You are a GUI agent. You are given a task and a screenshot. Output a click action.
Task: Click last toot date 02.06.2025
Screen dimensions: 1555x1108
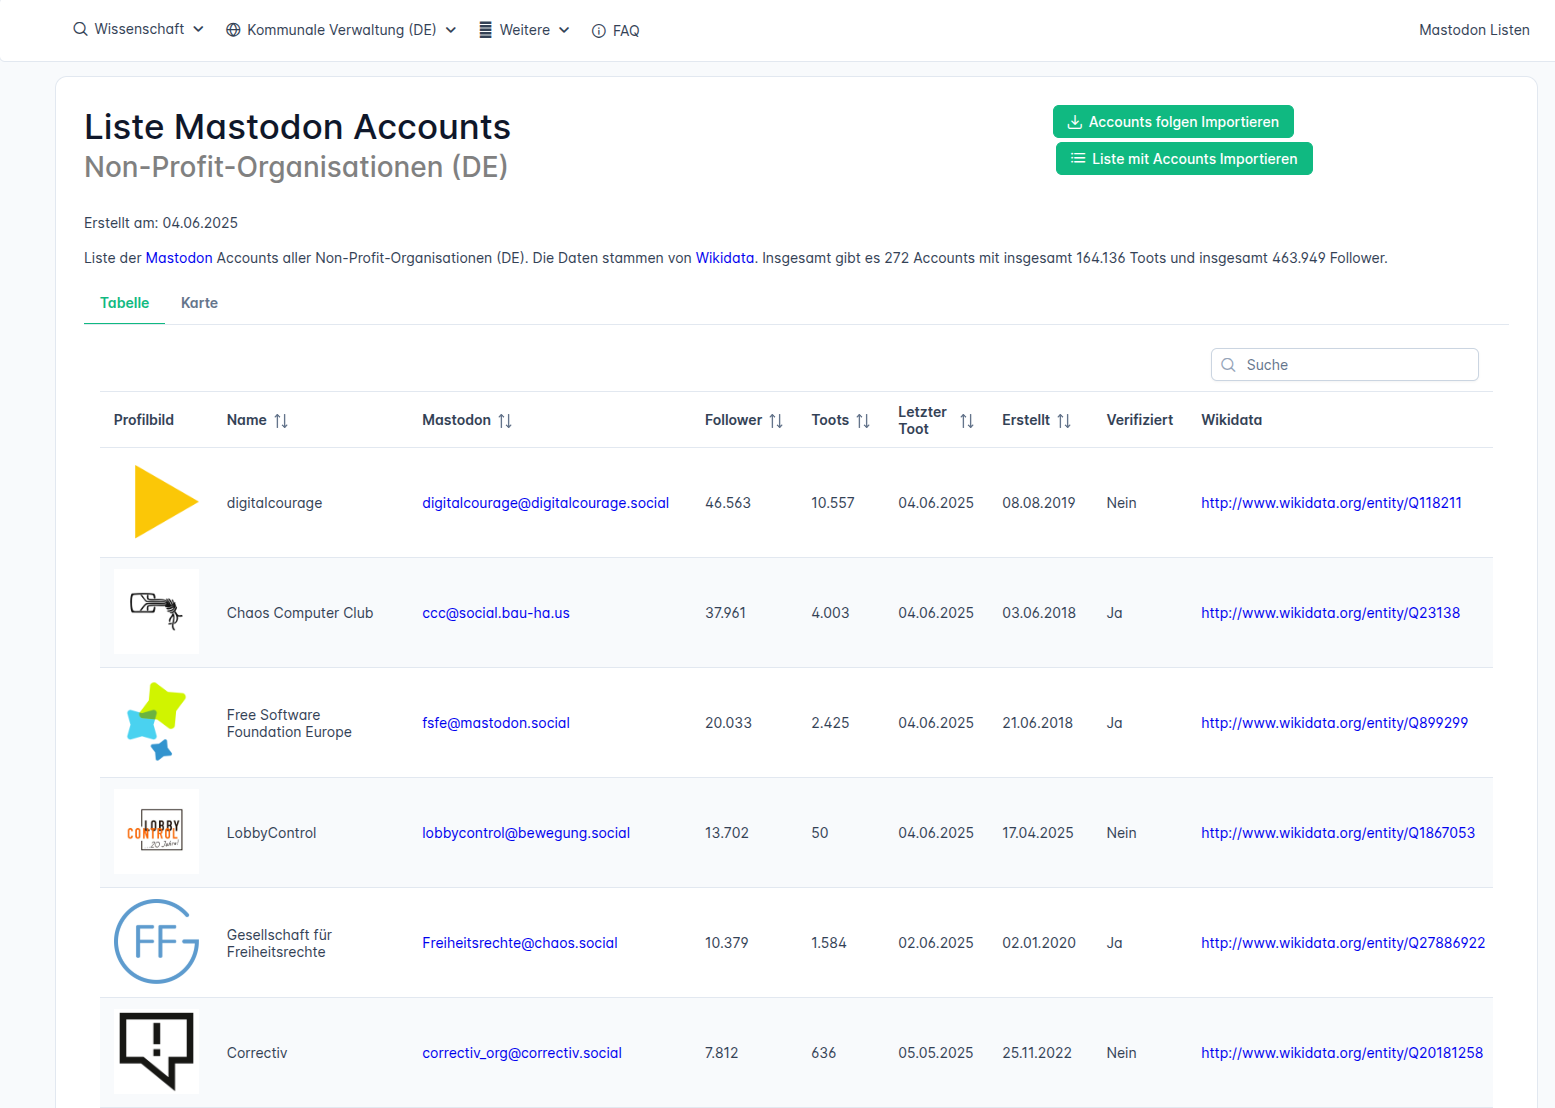(x=936, y=943)
